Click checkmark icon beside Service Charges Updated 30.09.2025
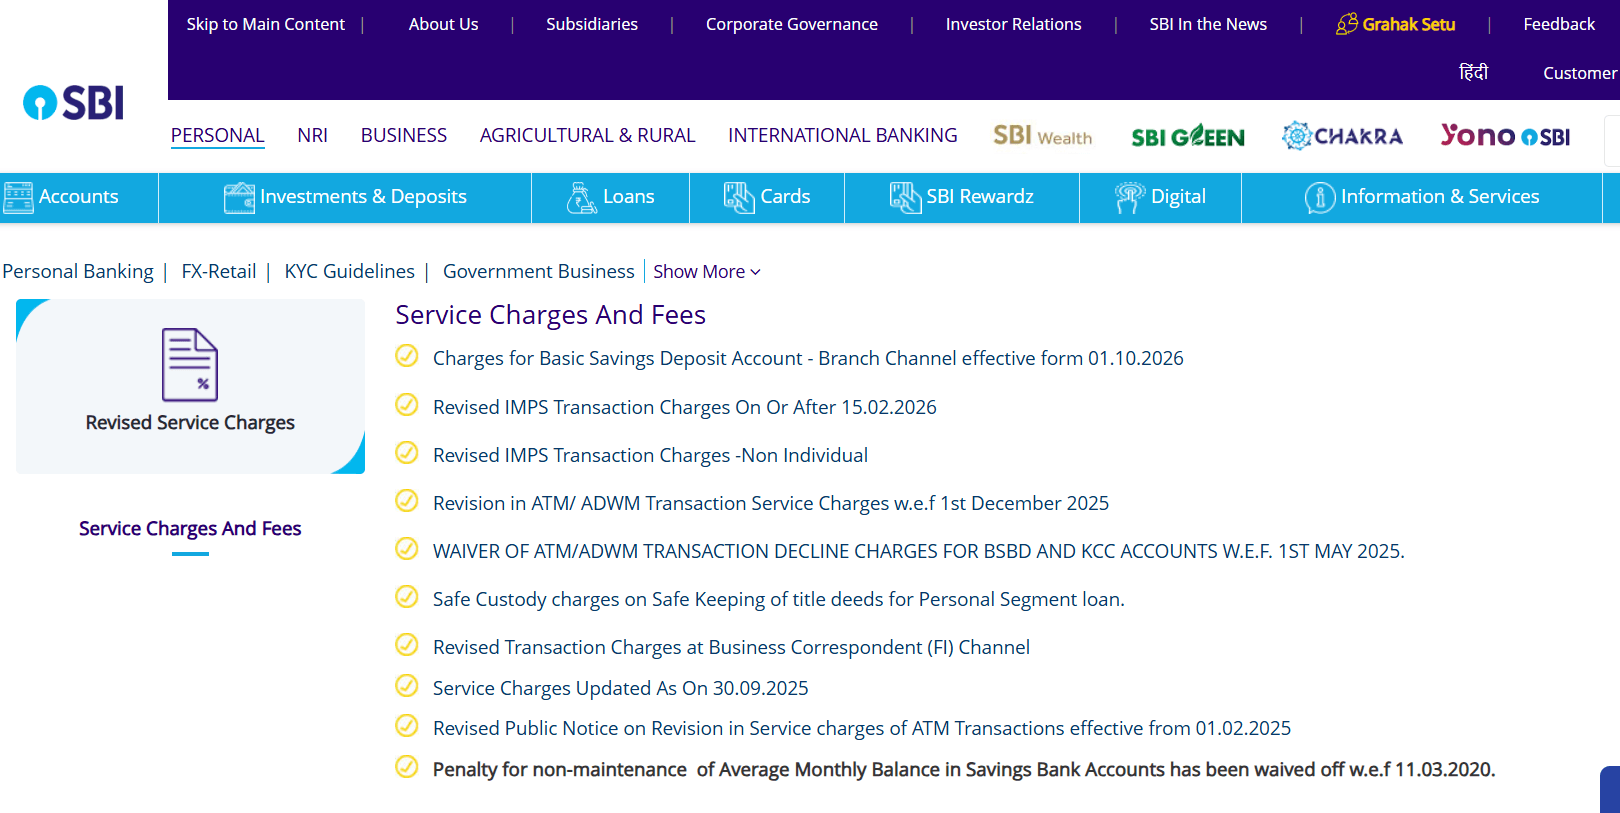The width and height of the screenshot is (1620, 813). coord(407,686)
